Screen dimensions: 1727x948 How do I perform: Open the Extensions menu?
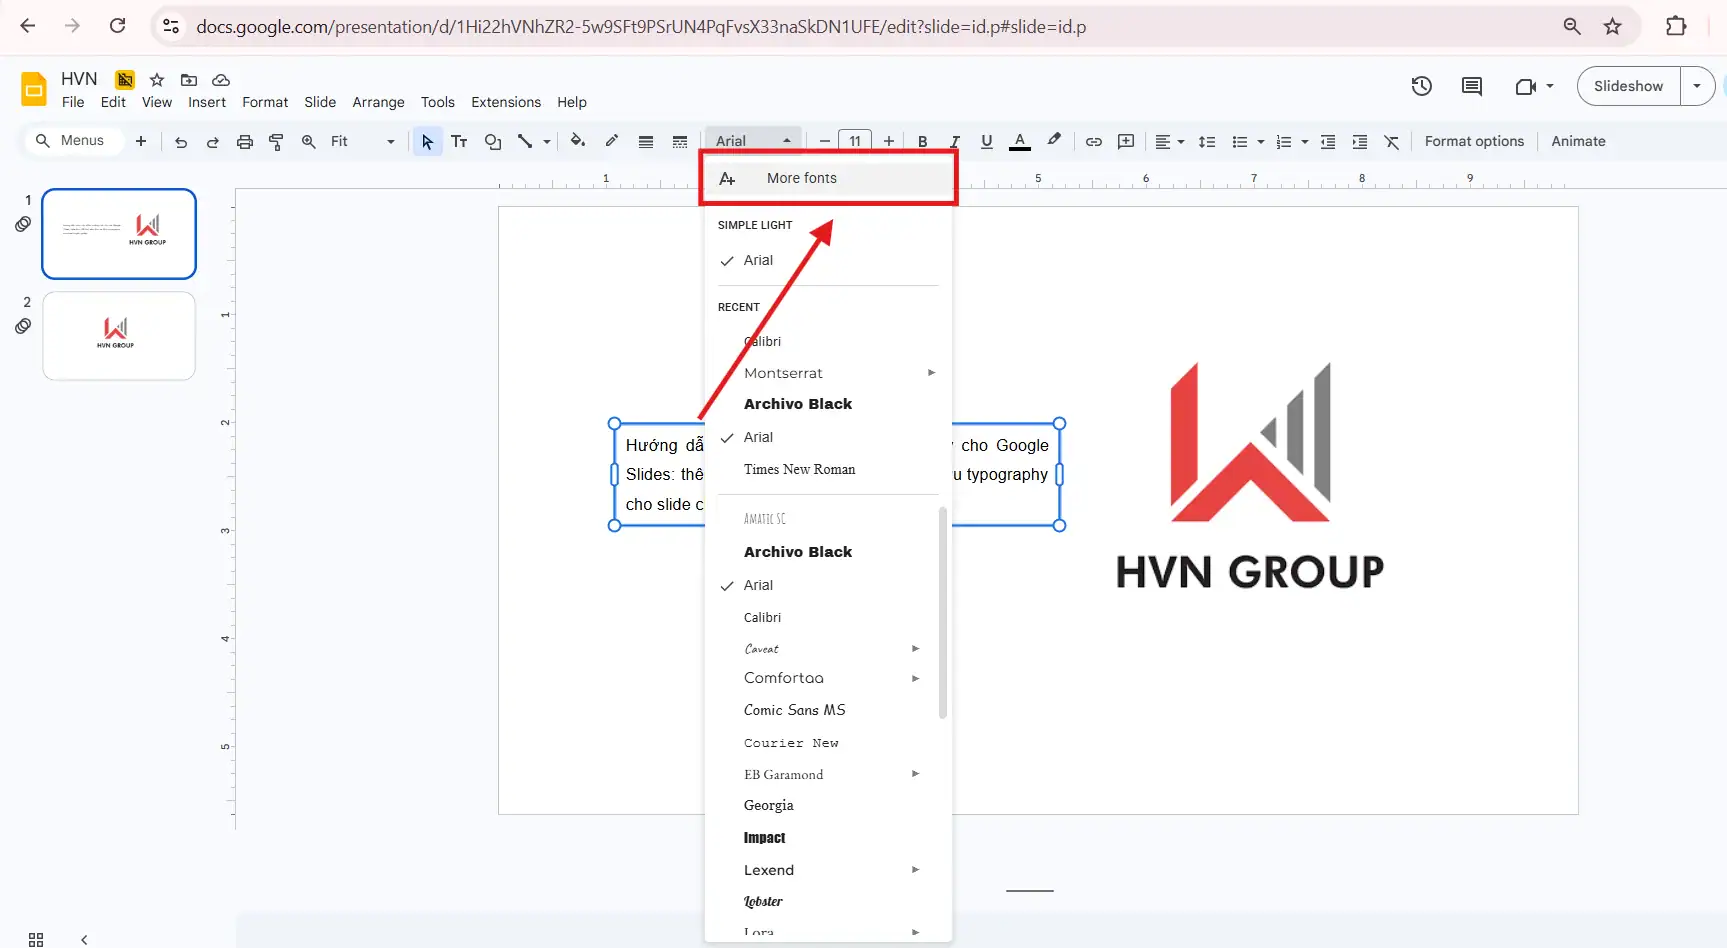click(x=505, y=101)
